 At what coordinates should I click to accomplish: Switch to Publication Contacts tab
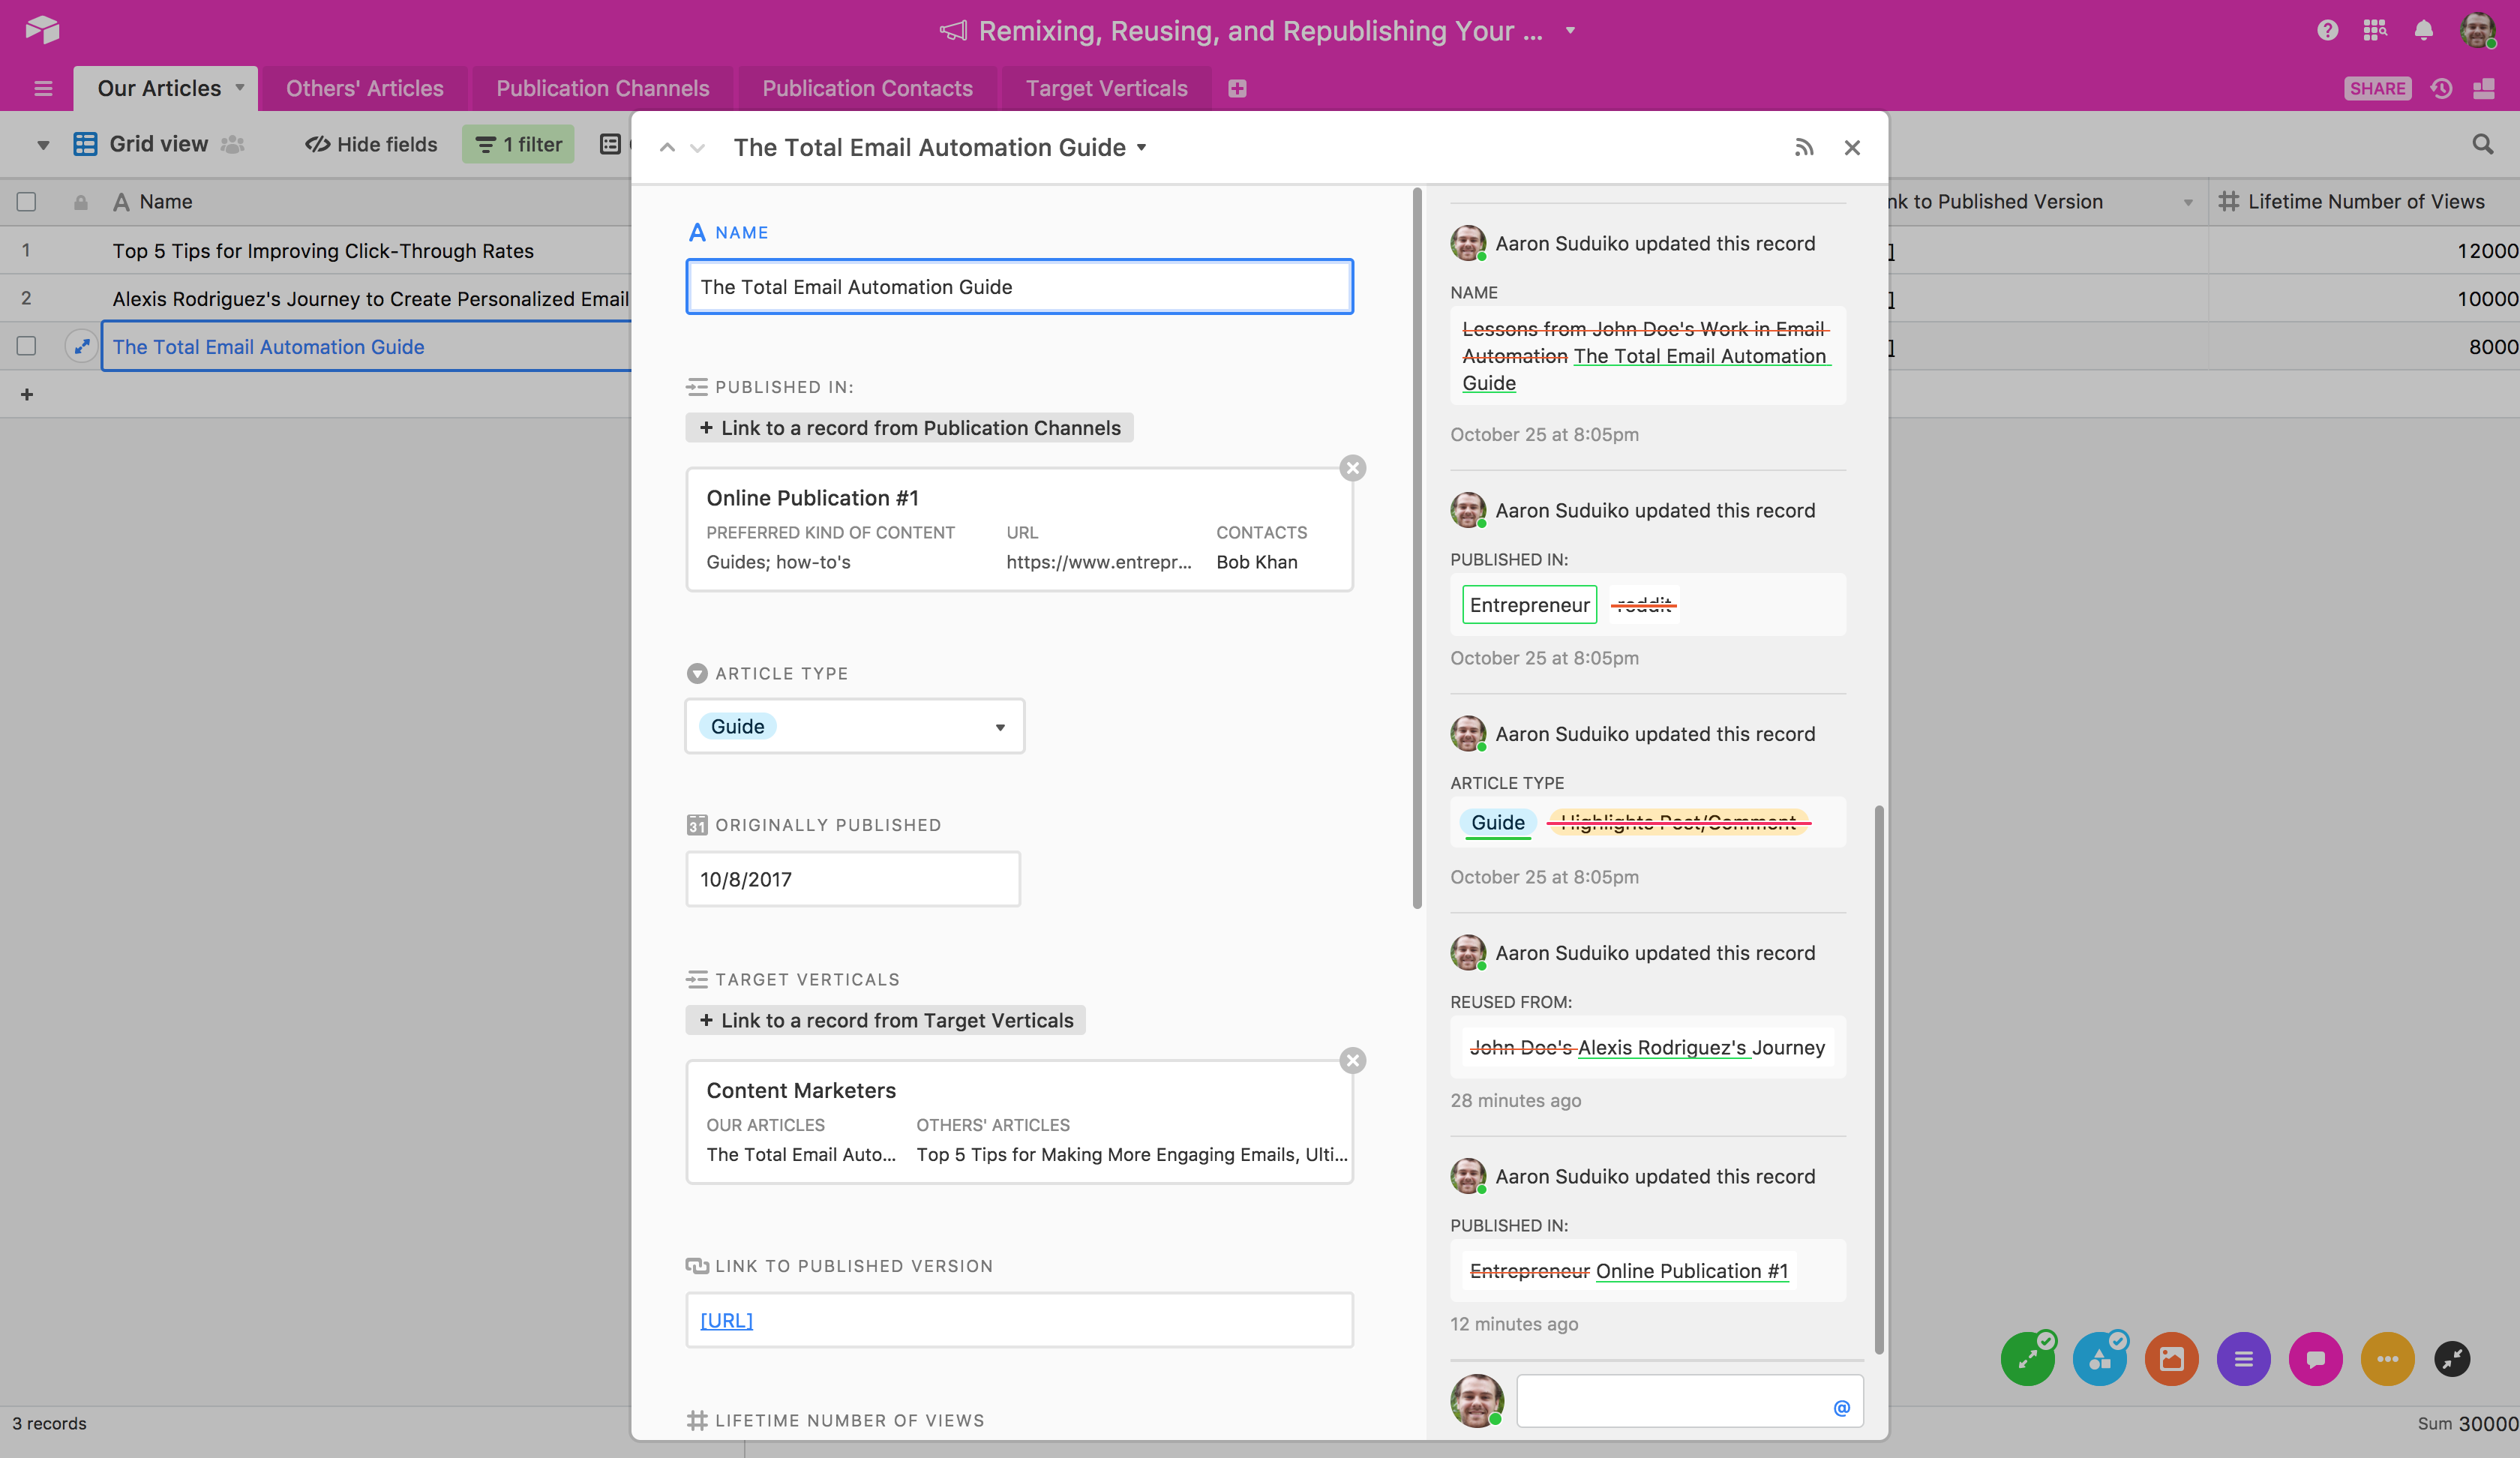(867, 88)
